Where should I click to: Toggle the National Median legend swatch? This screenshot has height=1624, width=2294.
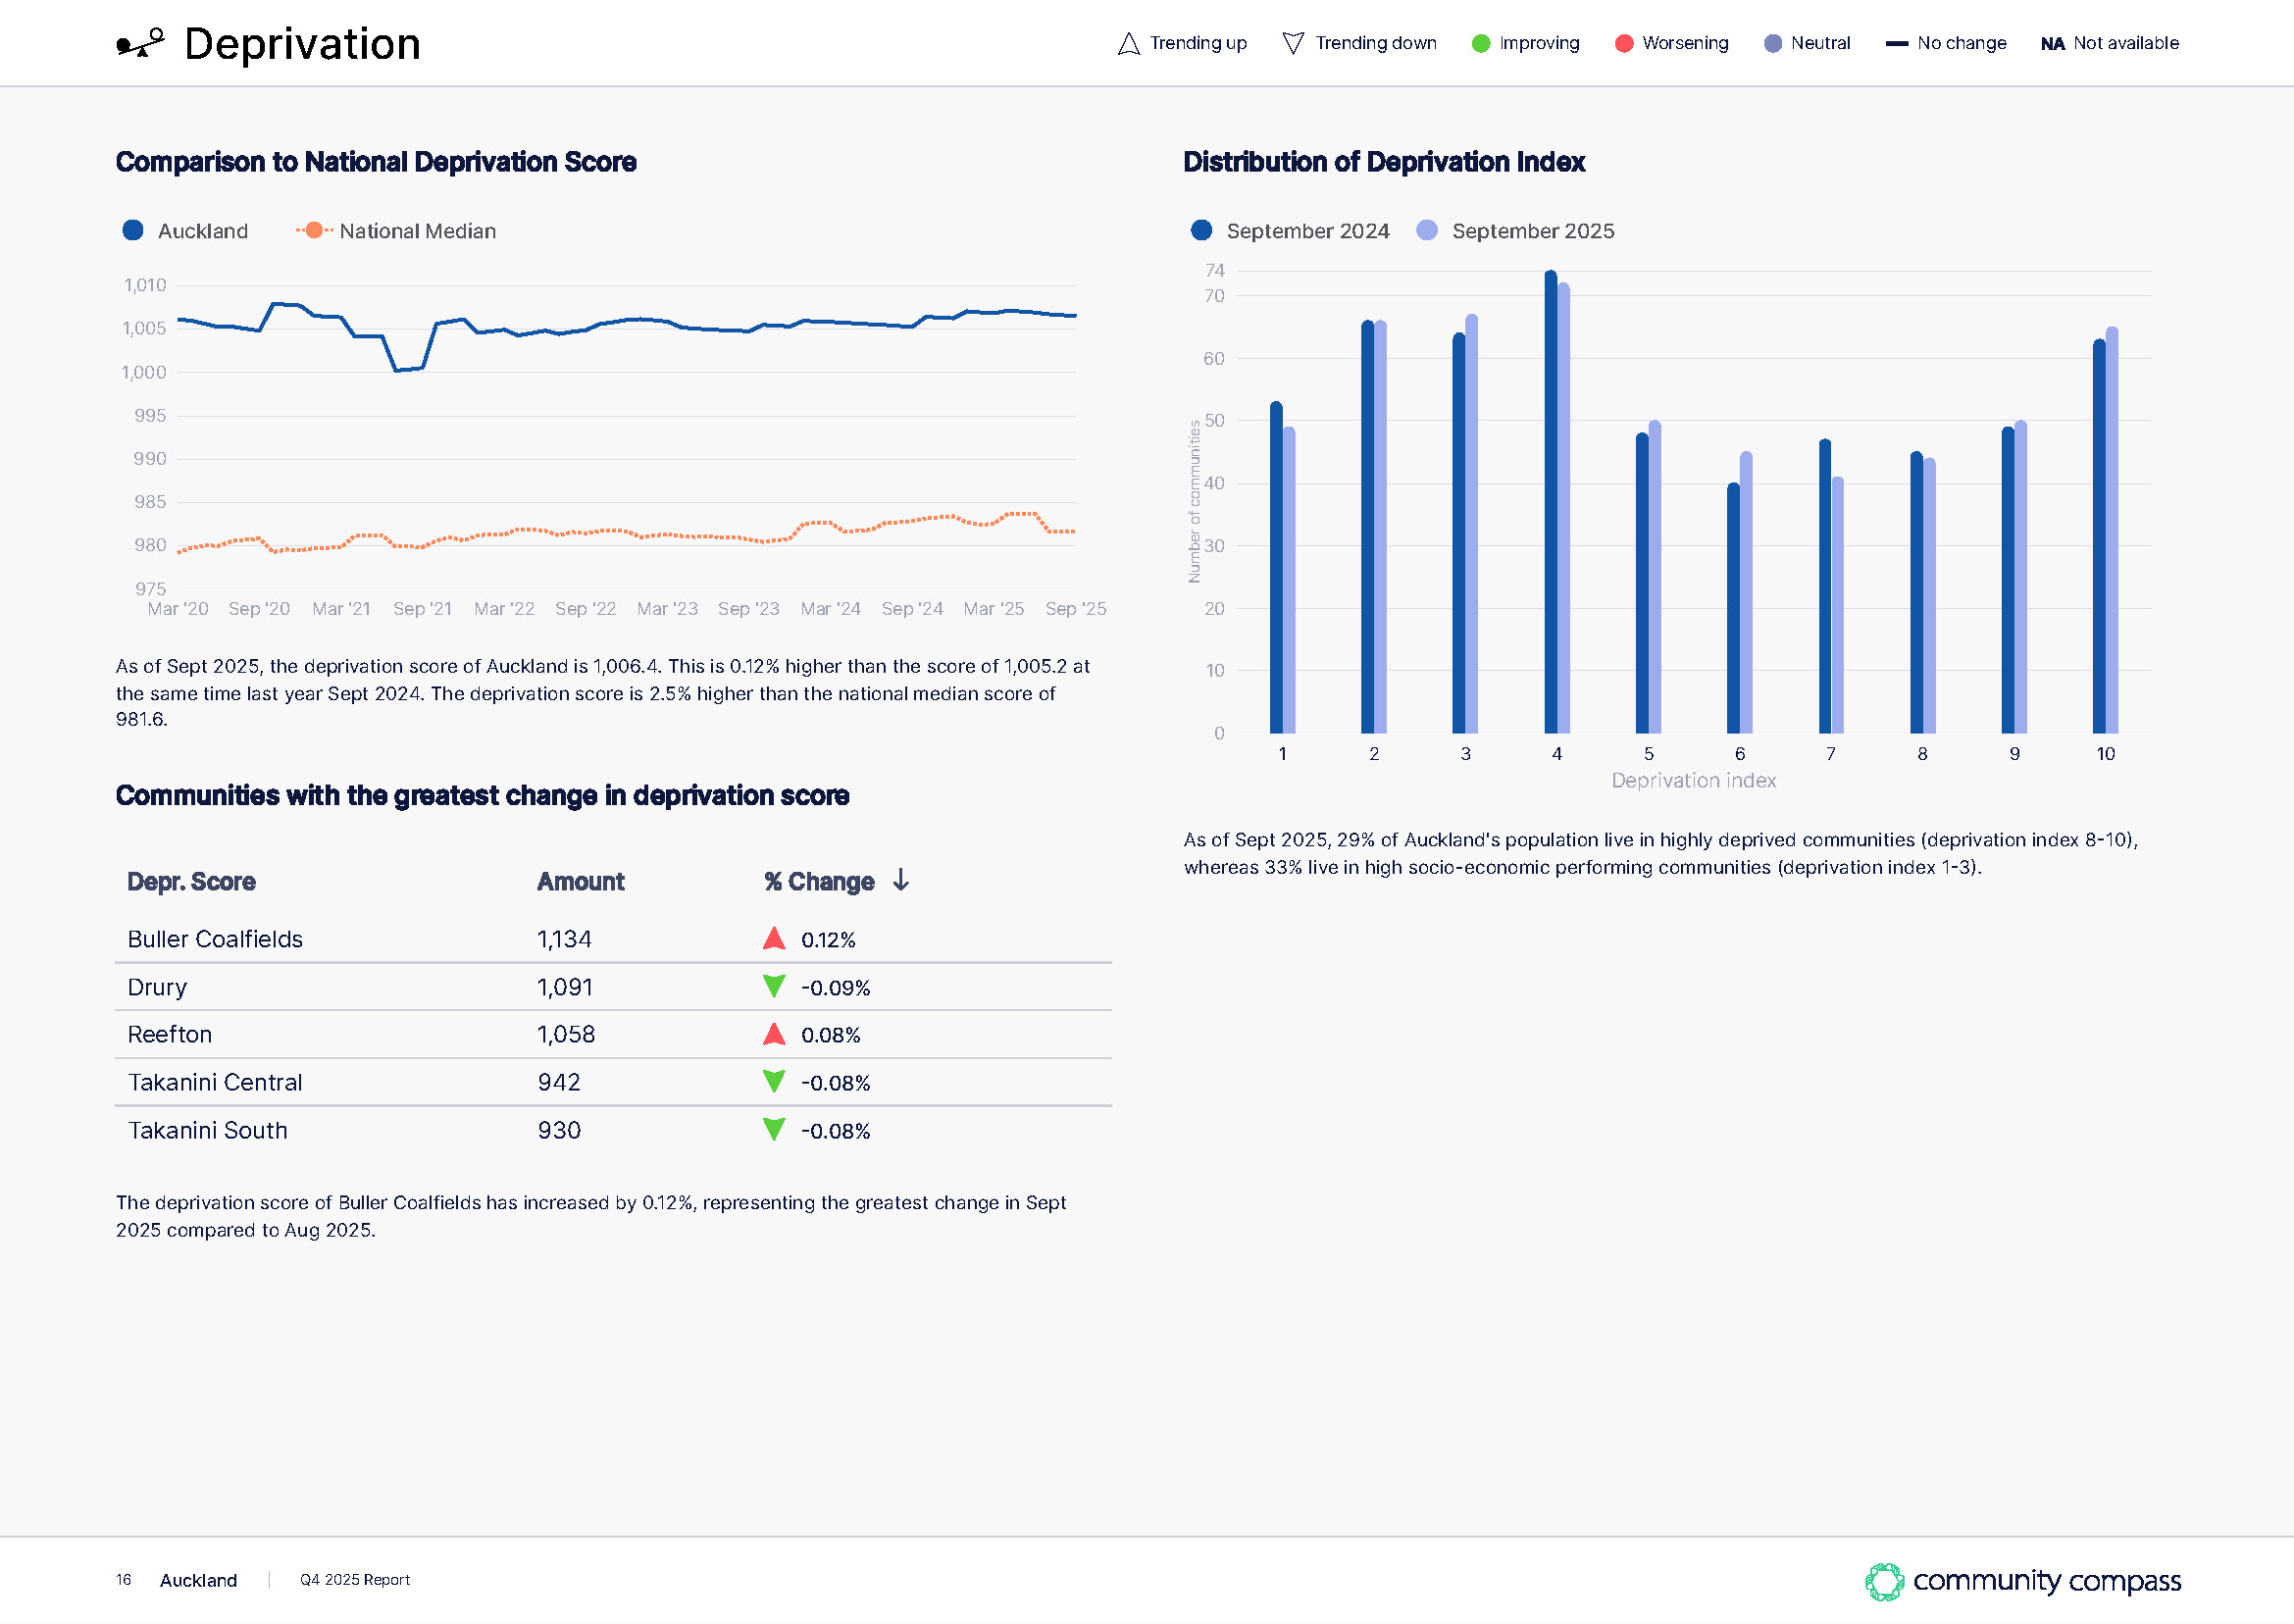point(314,230)
